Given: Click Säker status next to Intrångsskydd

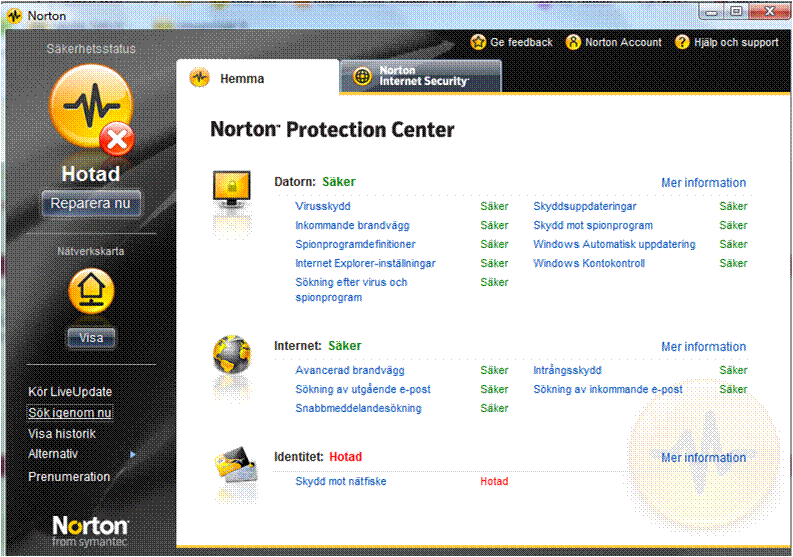Looking at the screenshot, I should (733, 370).
